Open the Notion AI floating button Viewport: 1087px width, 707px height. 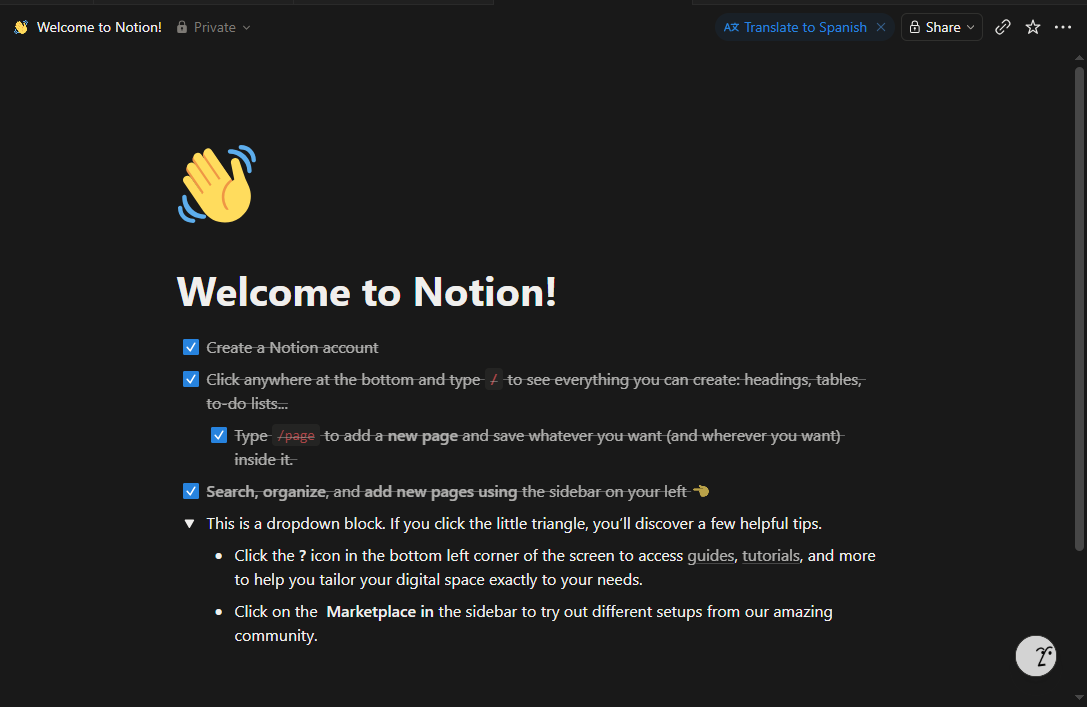pos(1036,656)
